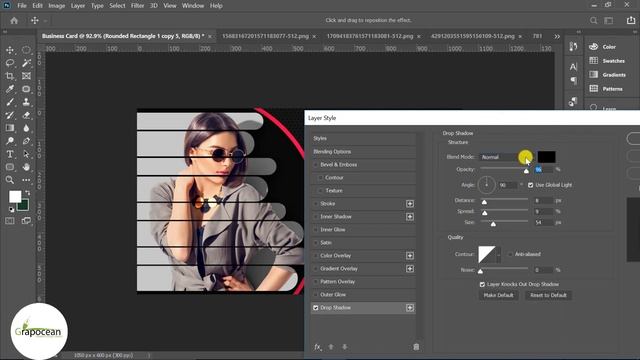The image size is (640, 360).
Task: Select the Path Selection tool
Action: click(x=26, y=154)
